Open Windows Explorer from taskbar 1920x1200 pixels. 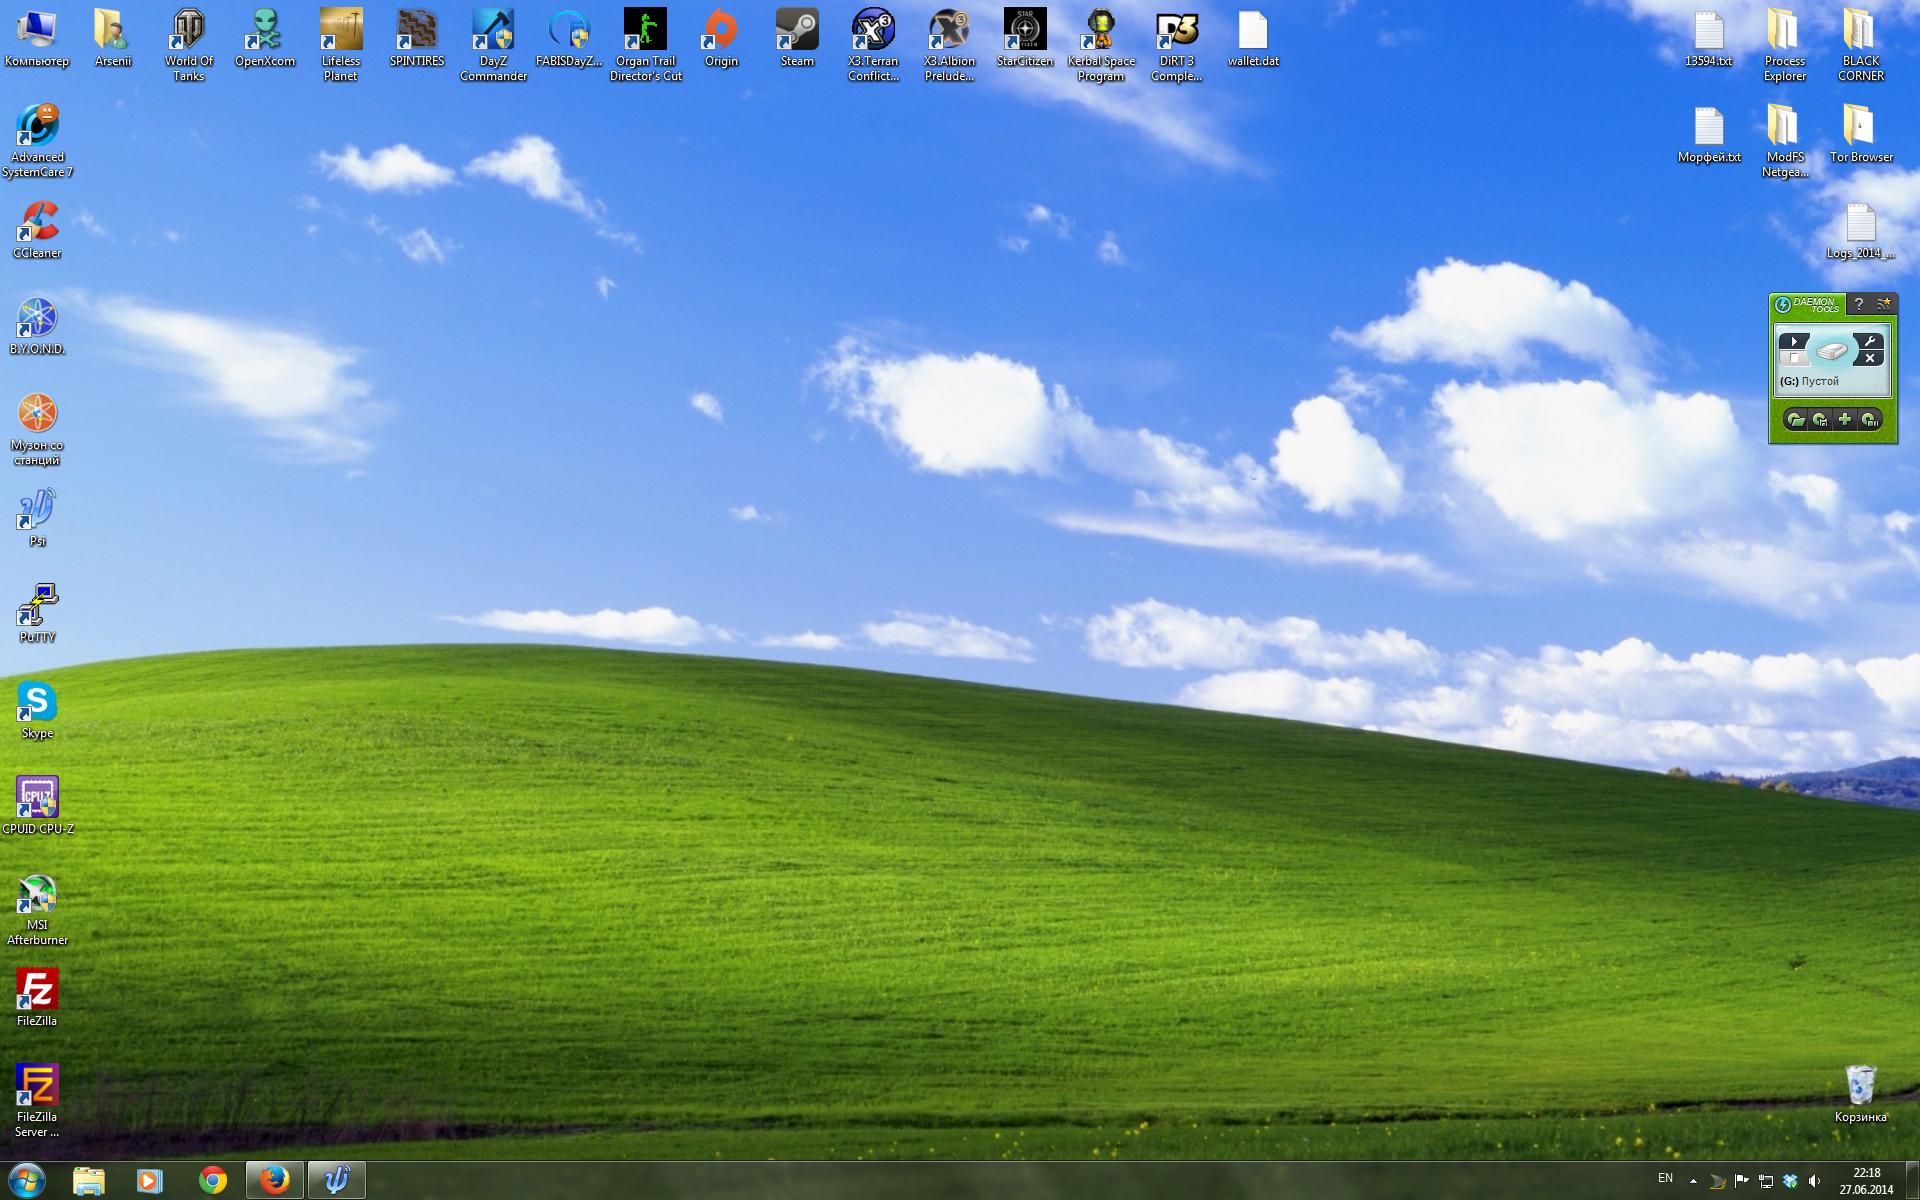pos(88,1181)
